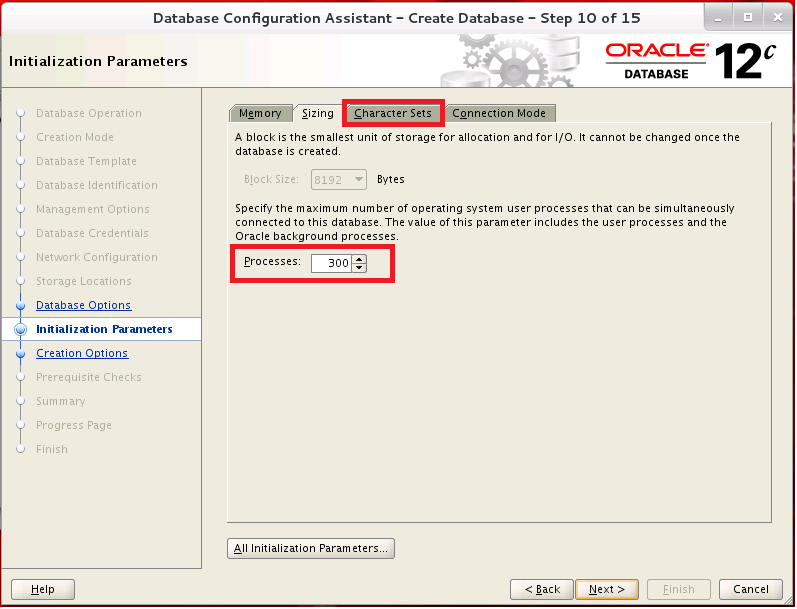Open the window menu in title bar
The width and height of the screenshot is (797, 609).
tap(17, 17)
